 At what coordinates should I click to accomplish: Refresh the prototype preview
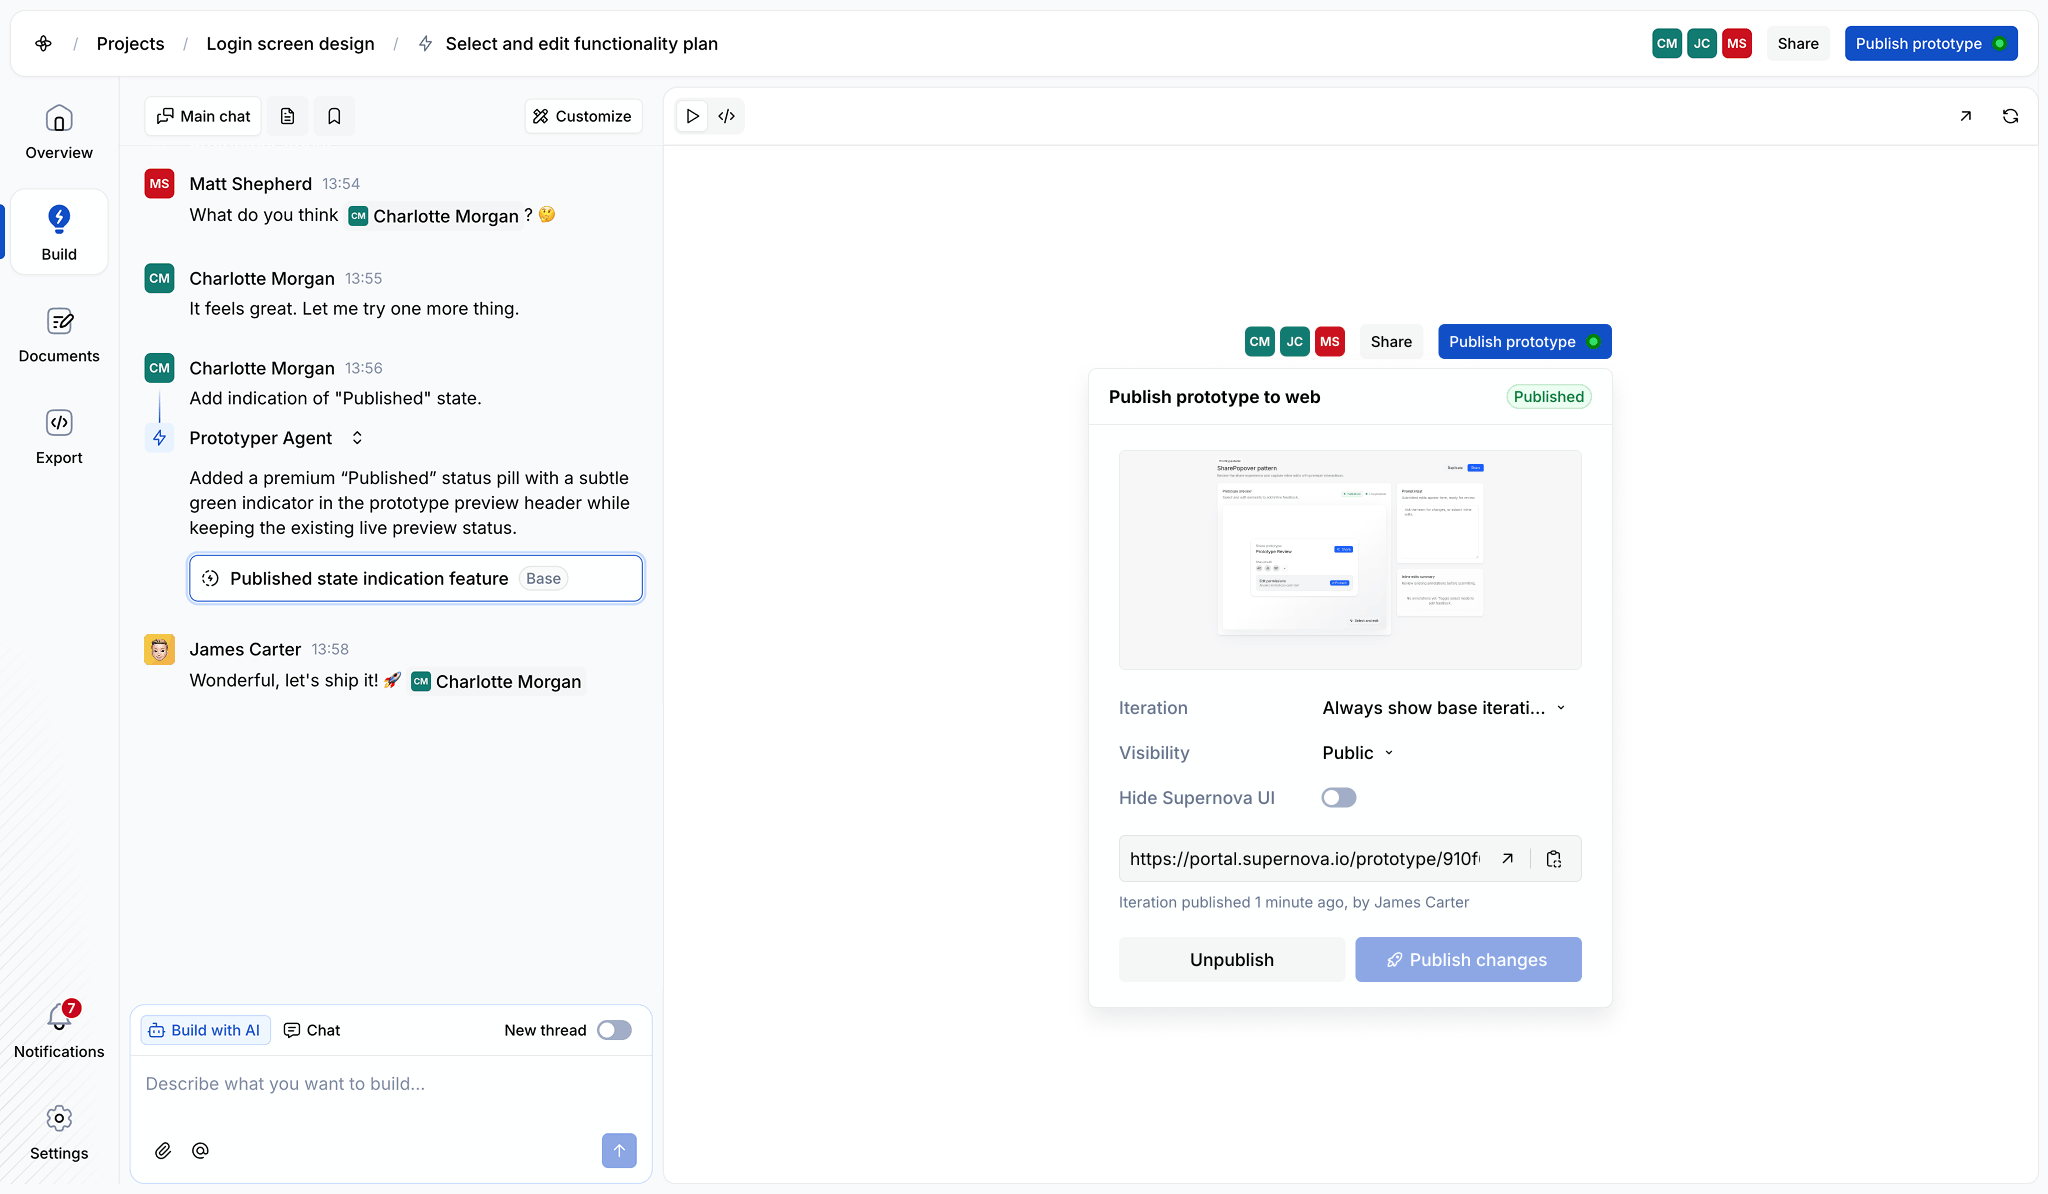click(2011, 116)
